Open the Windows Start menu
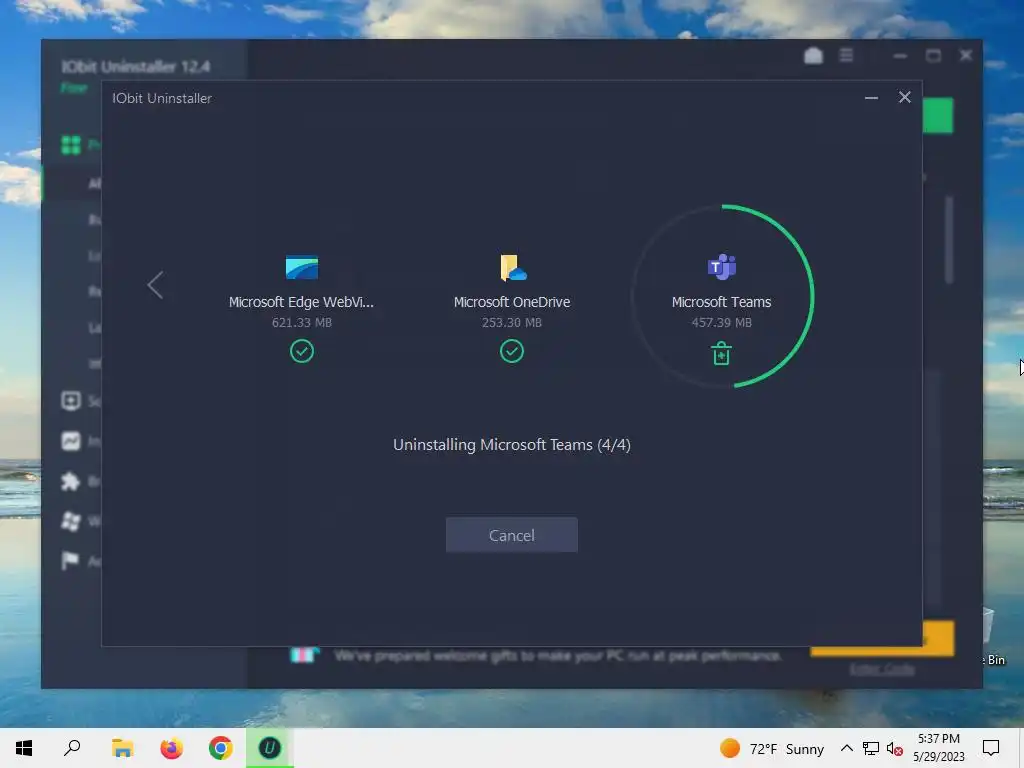Screen dimensions: 1024x768 click(24, 748)
